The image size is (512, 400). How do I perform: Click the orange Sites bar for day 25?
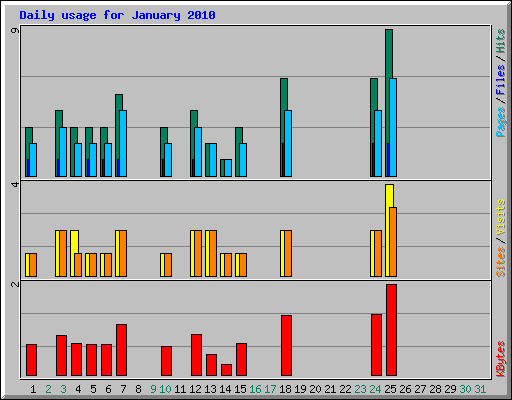pos(393,242)
